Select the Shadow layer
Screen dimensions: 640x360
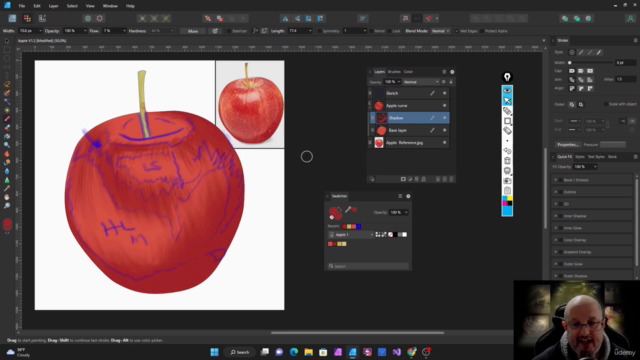tap(409, 118)
